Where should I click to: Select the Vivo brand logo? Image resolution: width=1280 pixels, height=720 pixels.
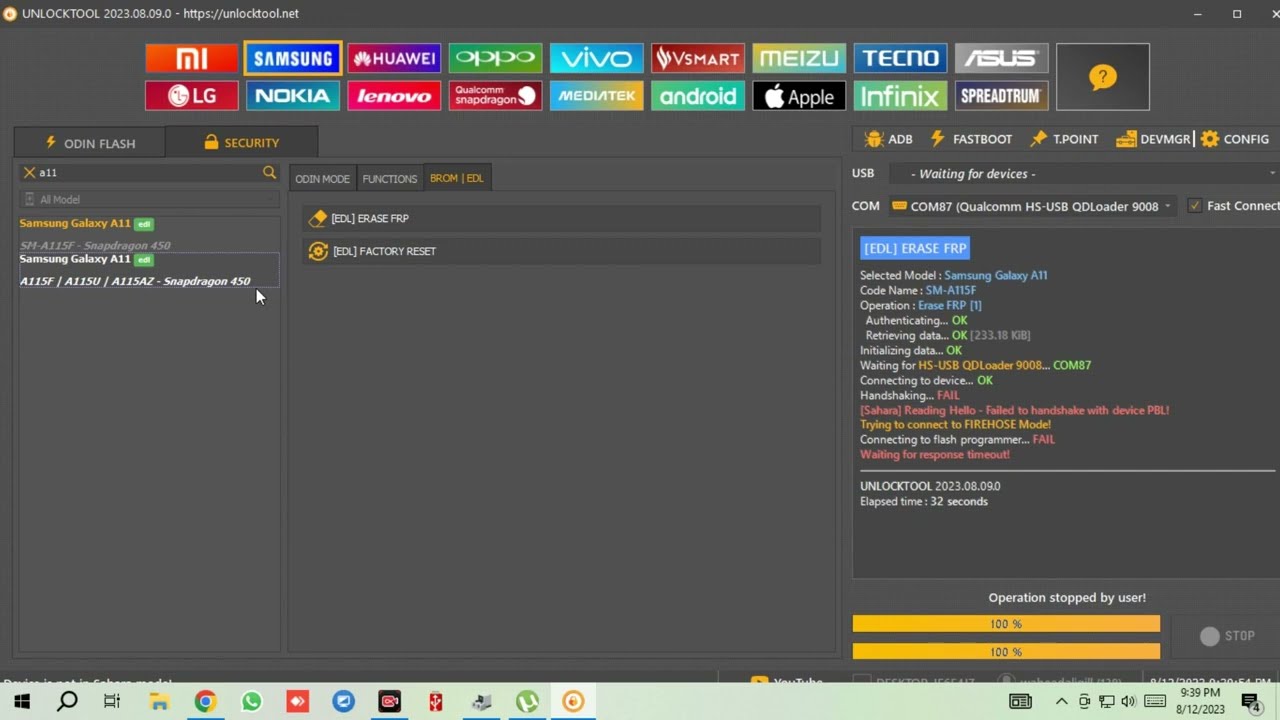point(596,58)
